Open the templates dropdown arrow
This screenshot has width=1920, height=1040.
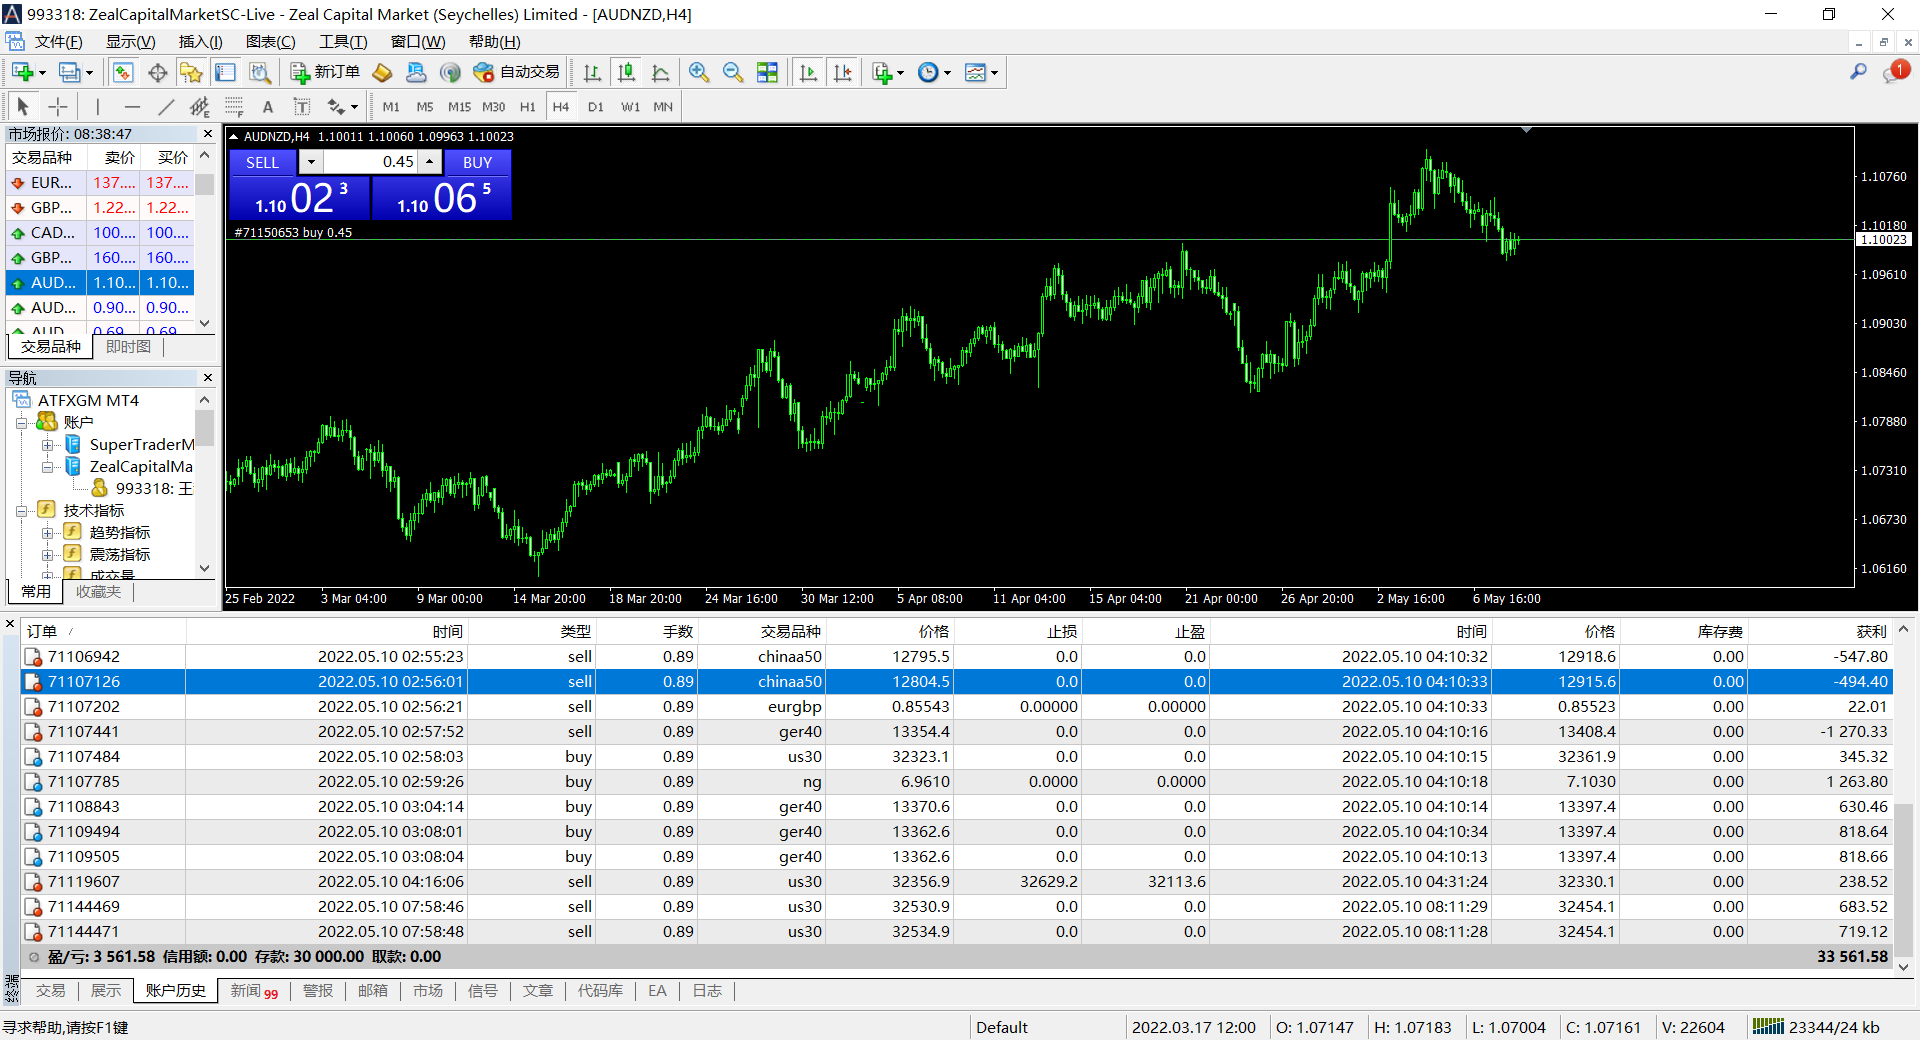(x=994, y=73)
